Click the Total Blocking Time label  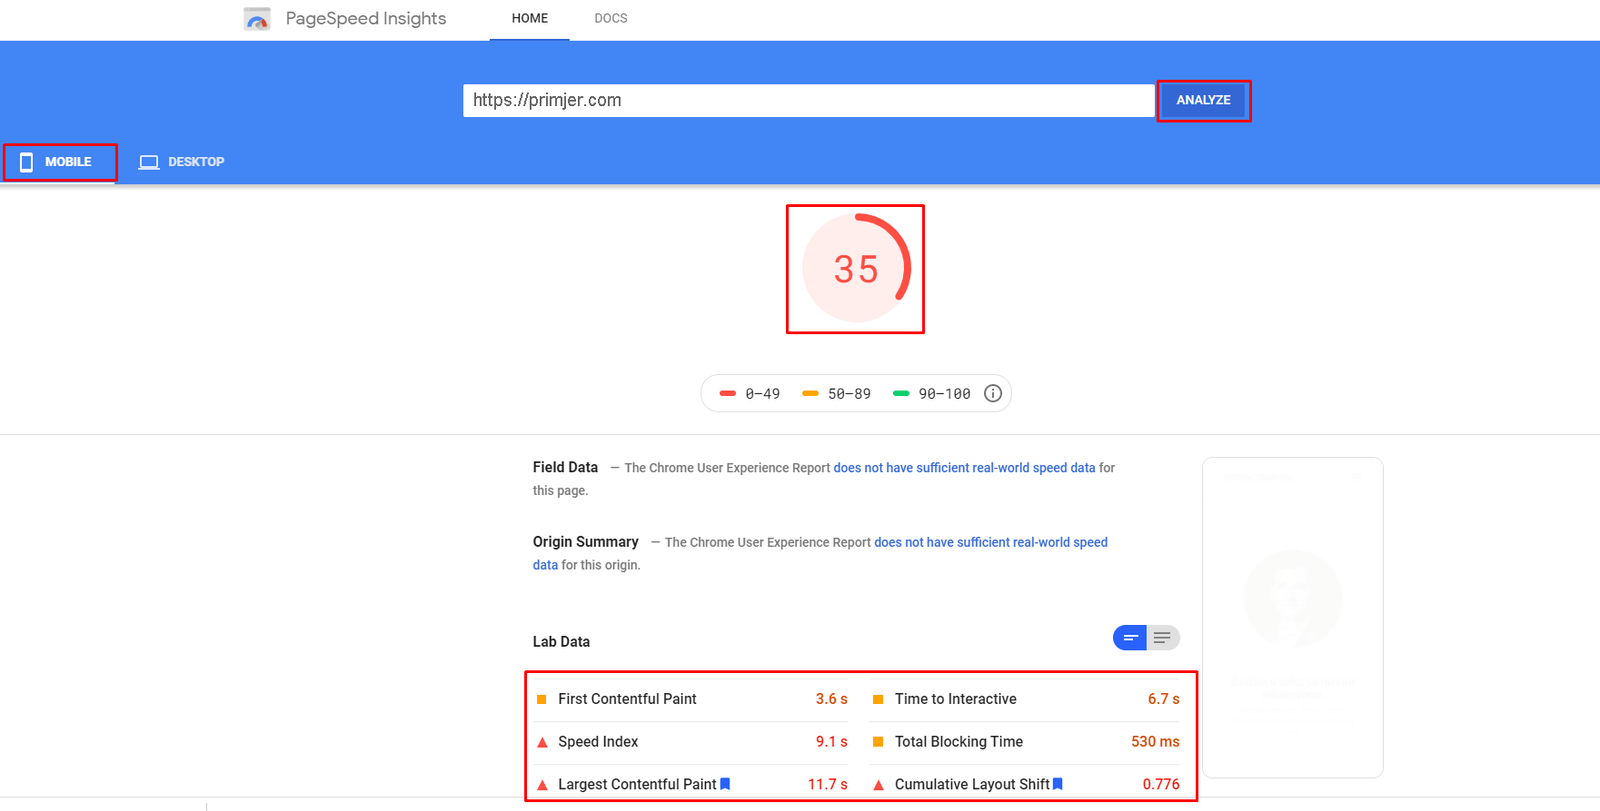click(x=959, y=742)
